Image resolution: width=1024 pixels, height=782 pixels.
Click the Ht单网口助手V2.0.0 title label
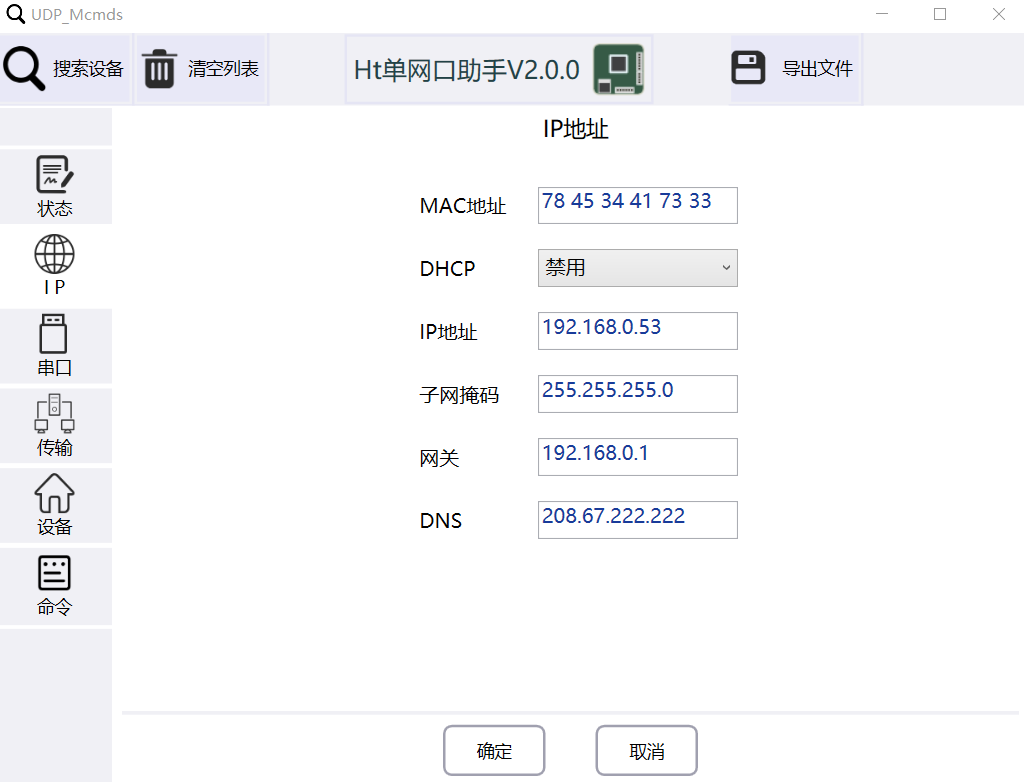click(x=467, y=70)
